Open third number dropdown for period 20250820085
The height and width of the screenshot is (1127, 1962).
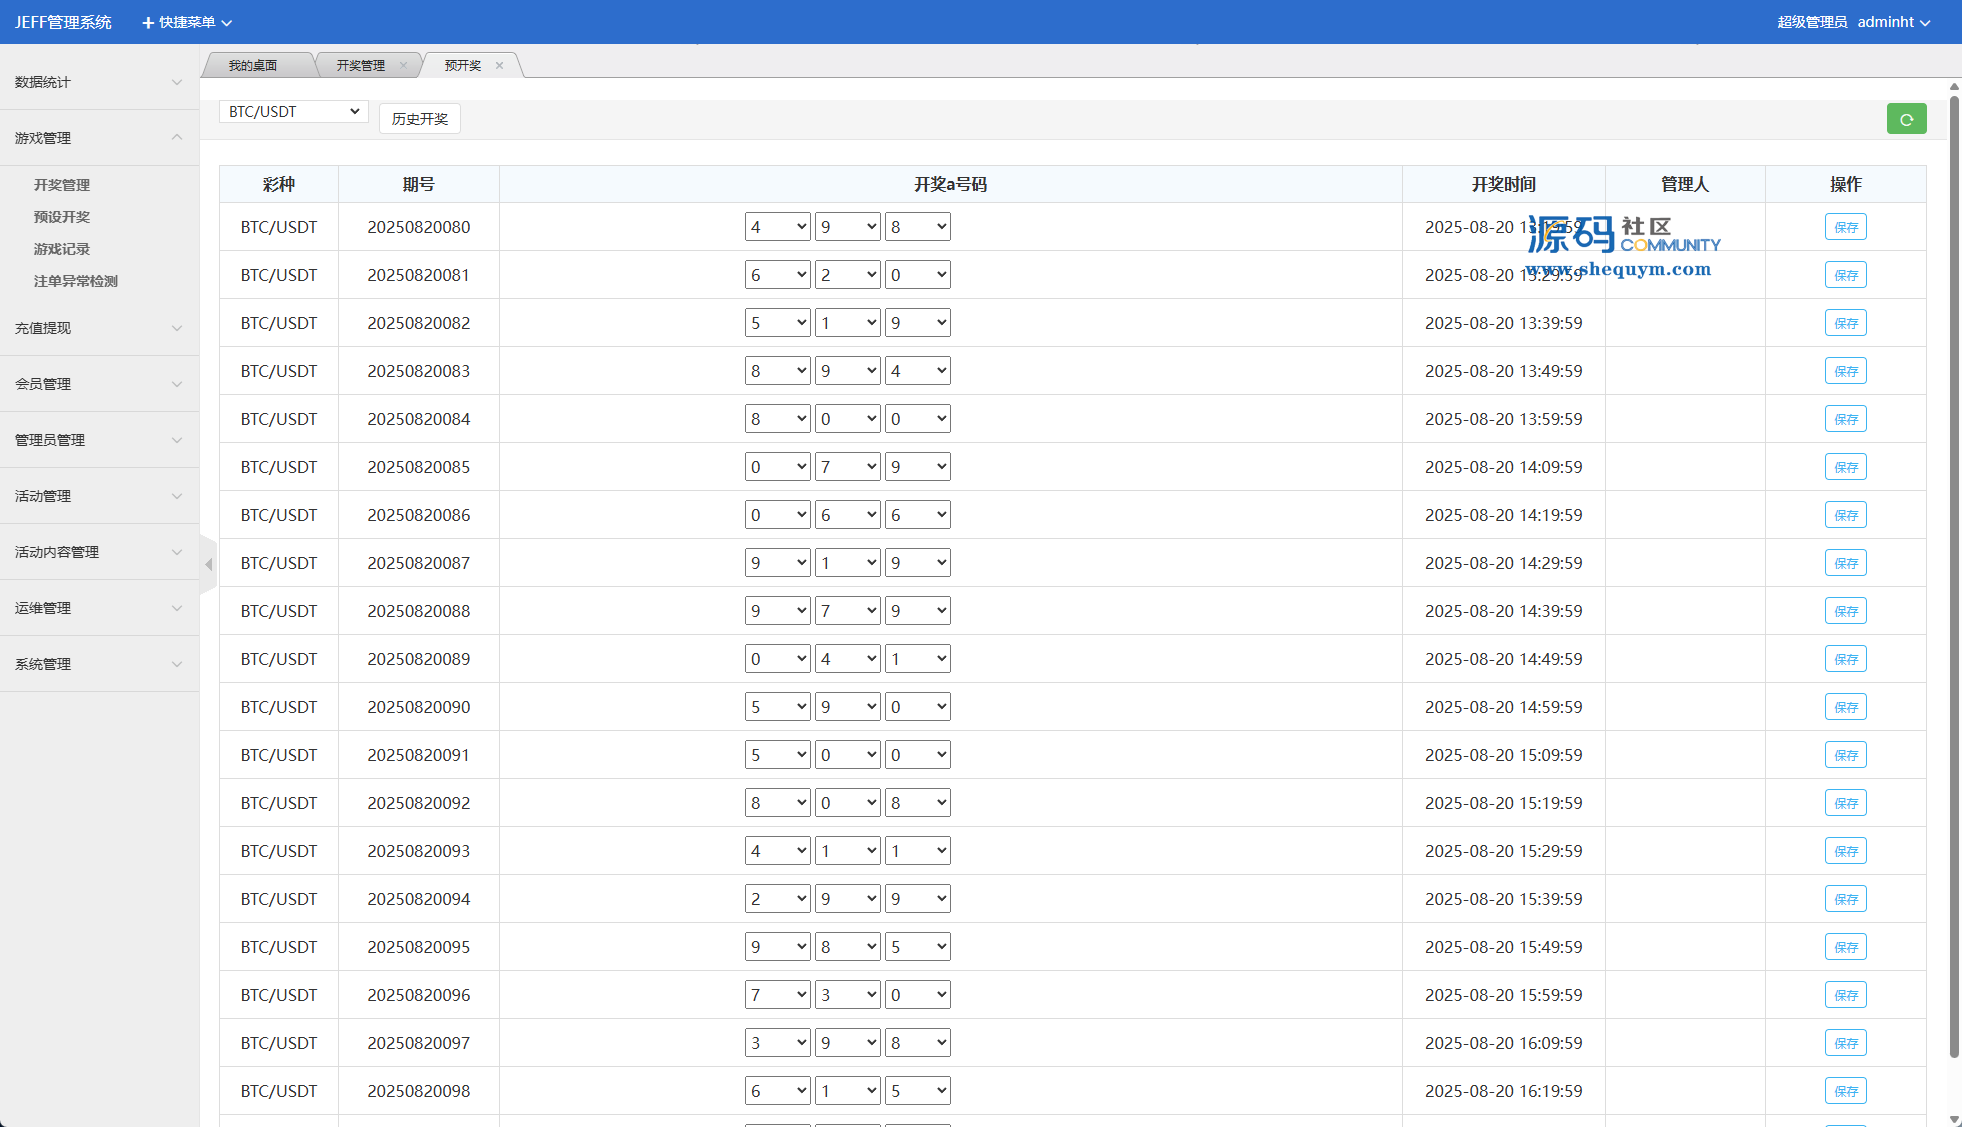coord(917,467)
